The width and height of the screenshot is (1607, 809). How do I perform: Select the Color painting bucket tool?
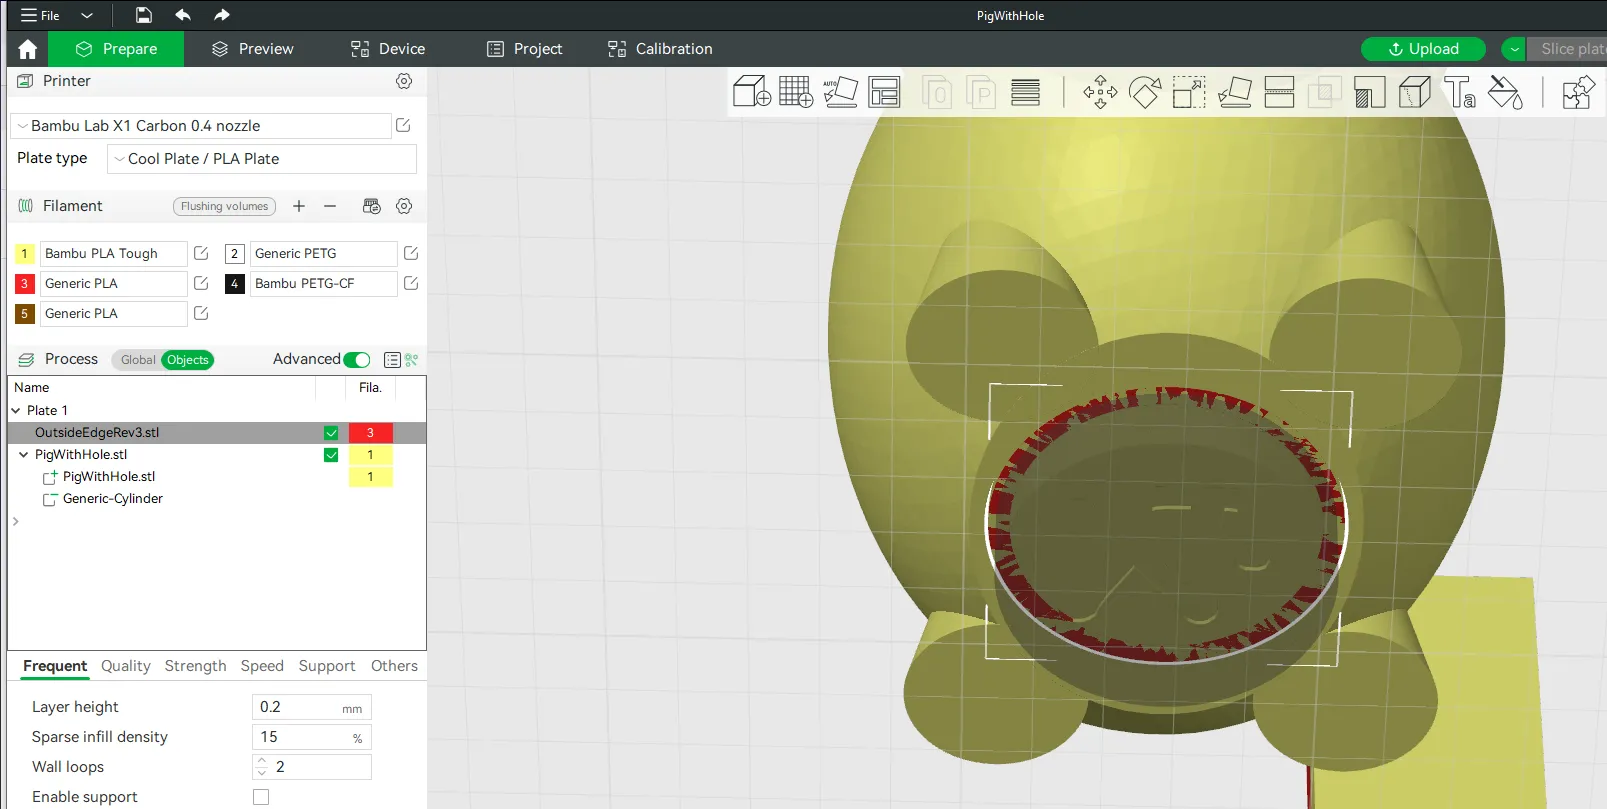[1505, 92]
